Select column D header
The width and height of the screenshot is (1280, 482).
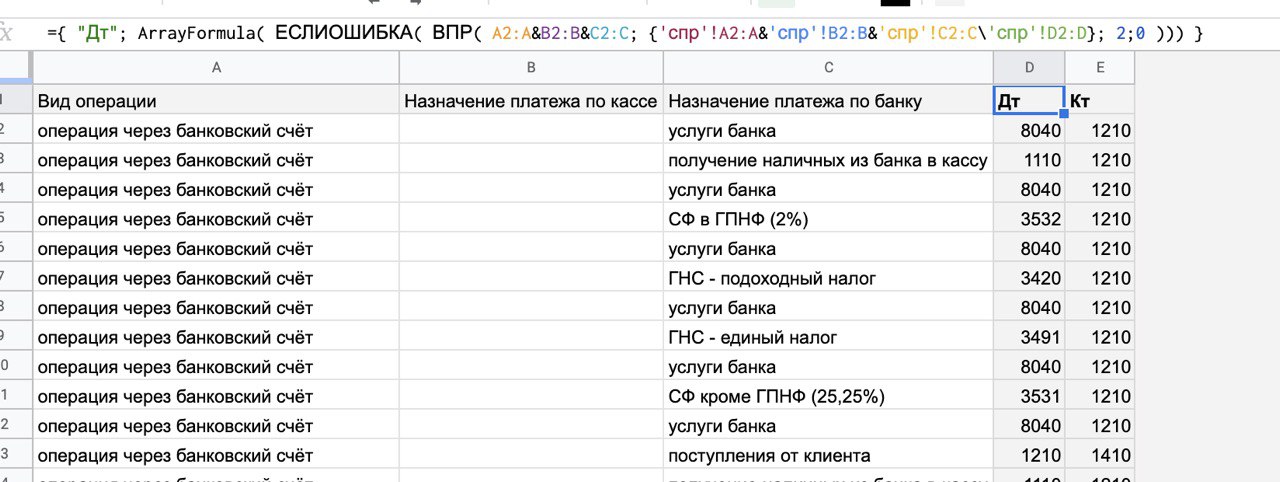1029,67
